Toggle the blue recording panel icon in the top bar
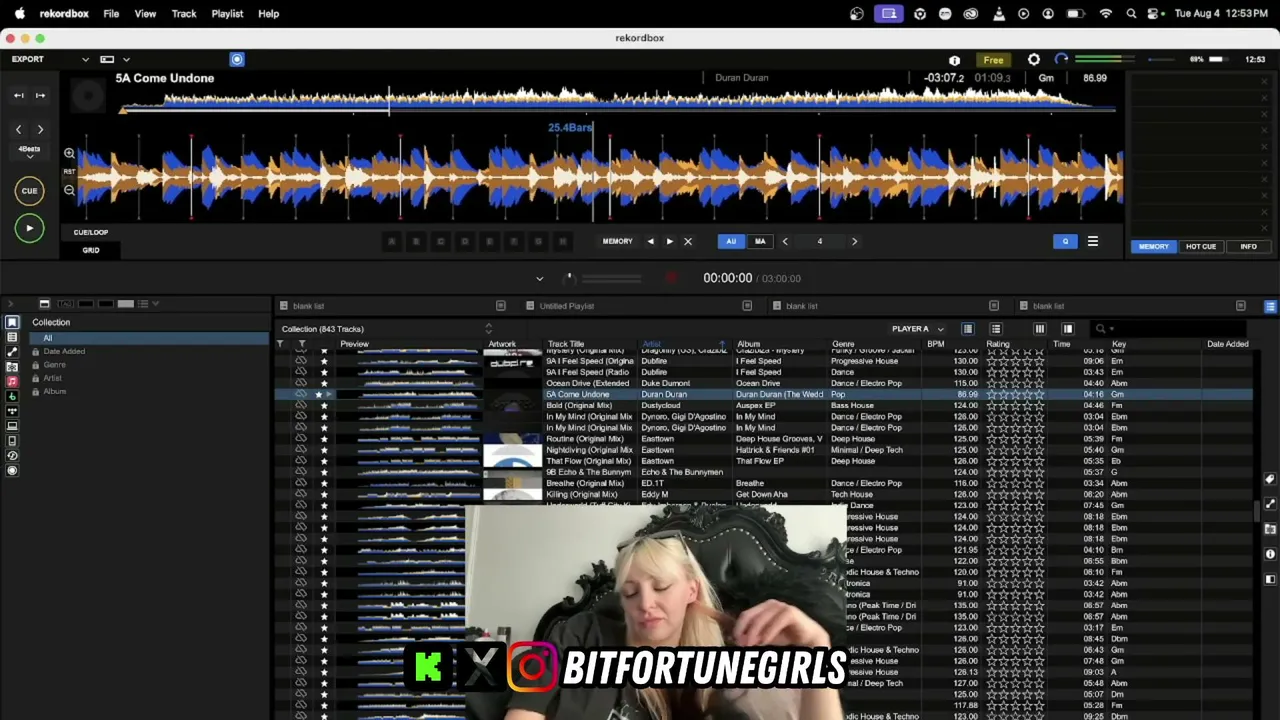 (237, 59)
